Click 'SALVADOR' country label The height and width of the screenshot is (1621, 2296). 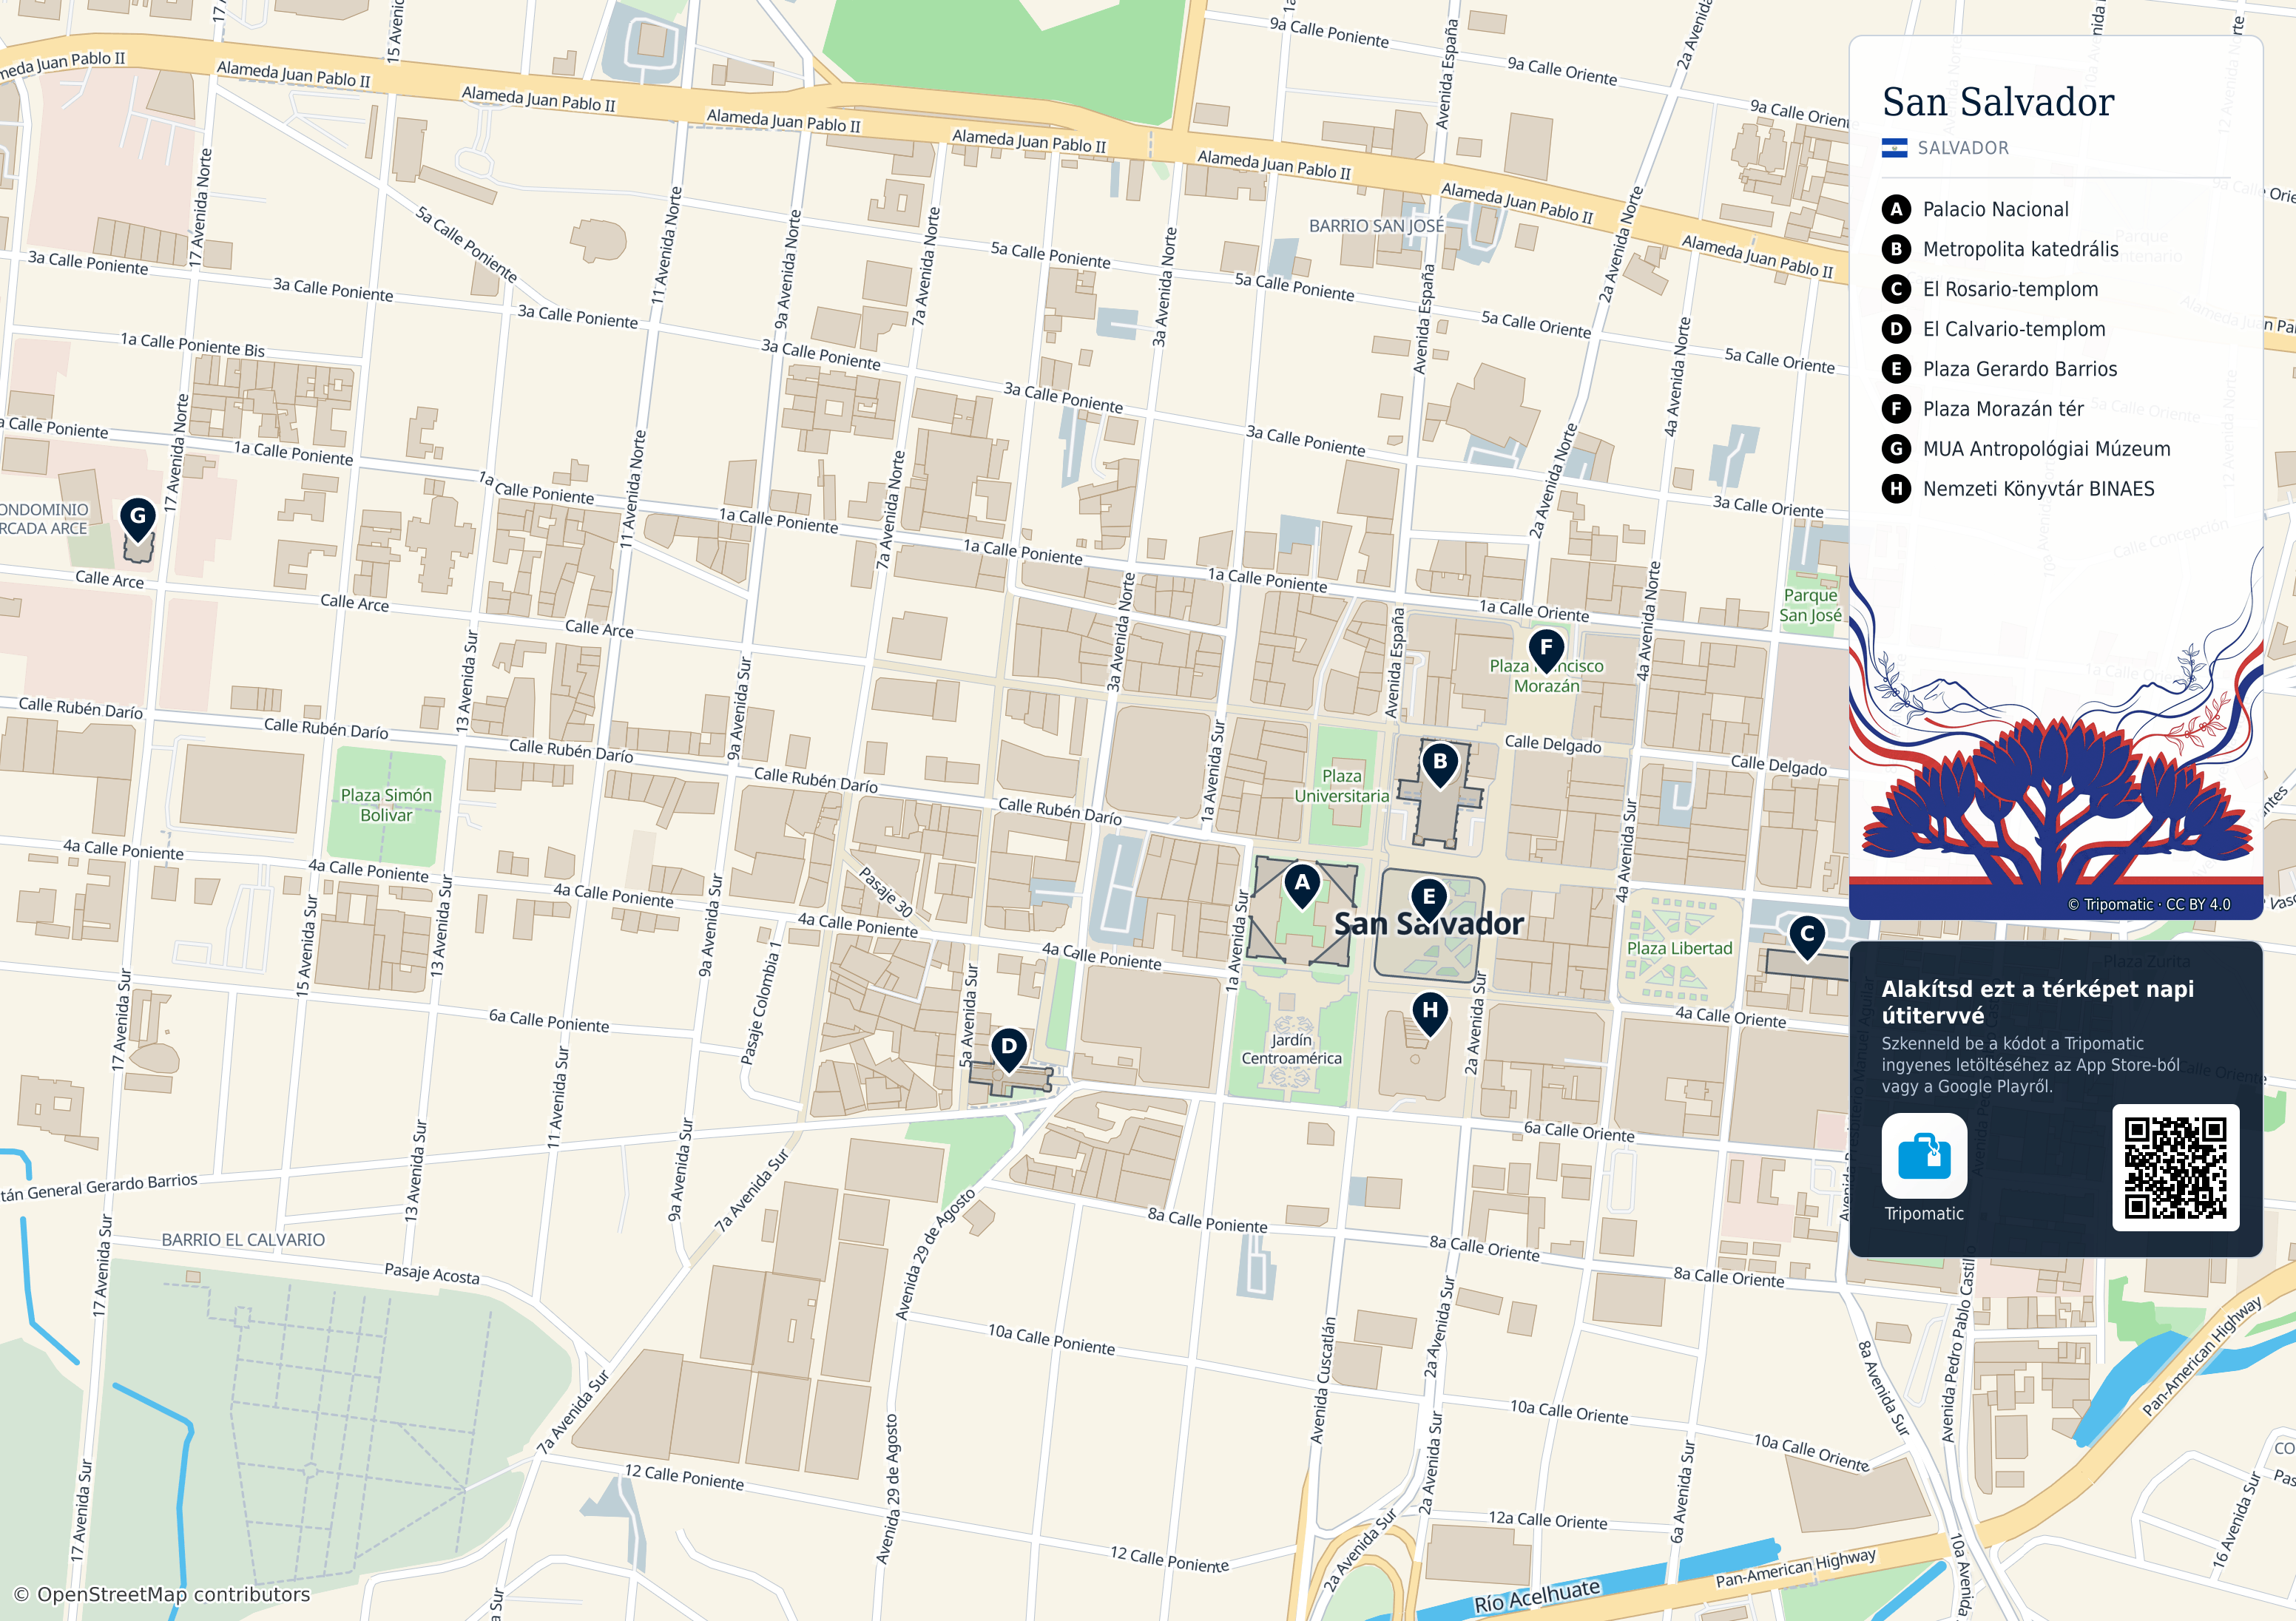pyautogui.click(x=1963, y=148)
